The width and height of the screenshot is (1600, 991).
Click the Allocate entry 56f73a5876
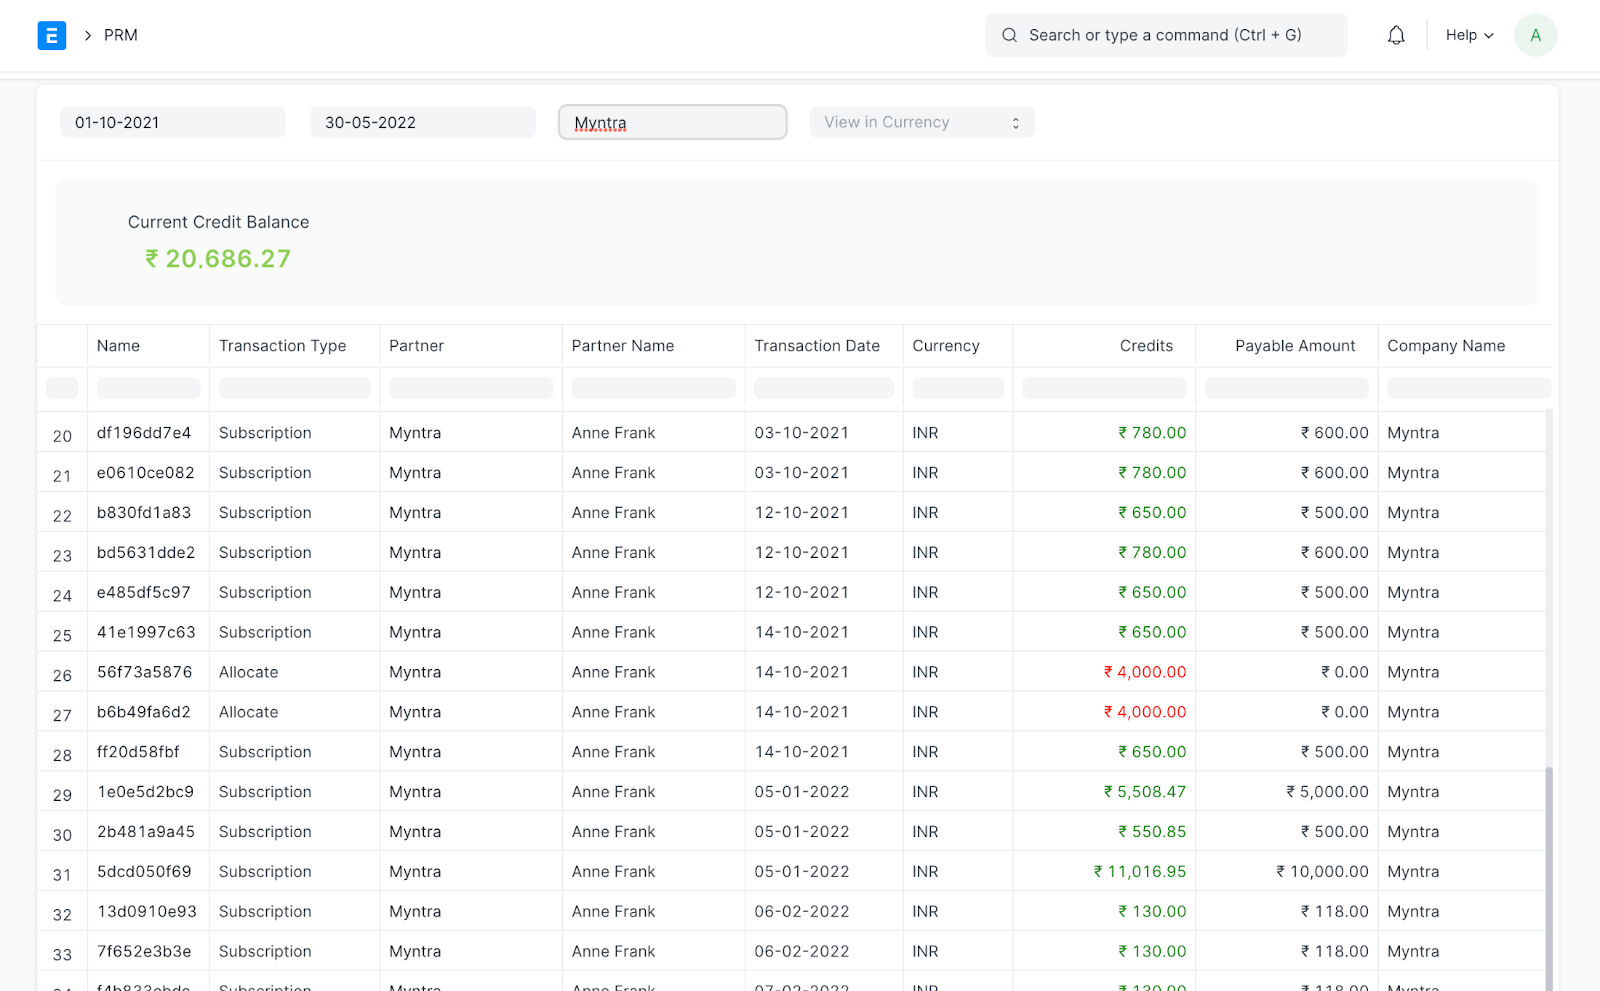coord(144,673)
